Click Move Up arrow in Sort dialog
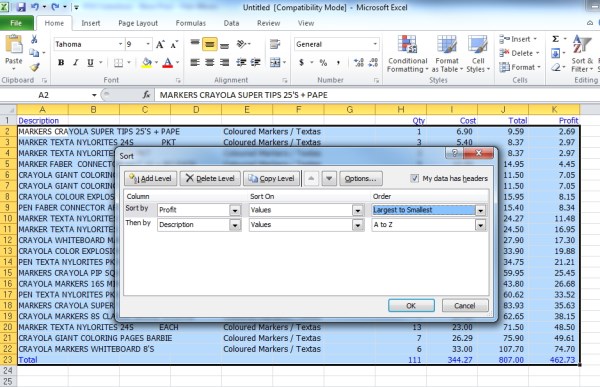This screenshot has width=600, height=387. [311, 178]
